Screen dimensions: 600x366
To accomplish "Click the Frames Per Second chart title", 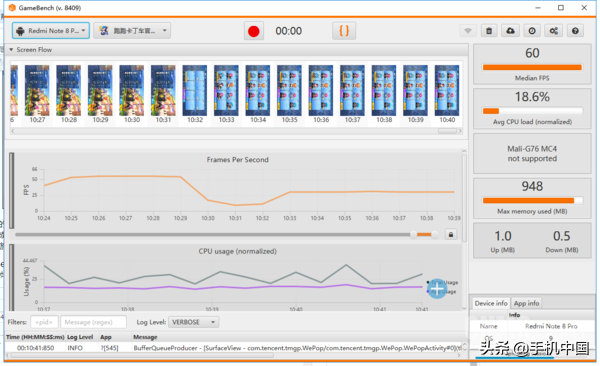I will point(237,160).
